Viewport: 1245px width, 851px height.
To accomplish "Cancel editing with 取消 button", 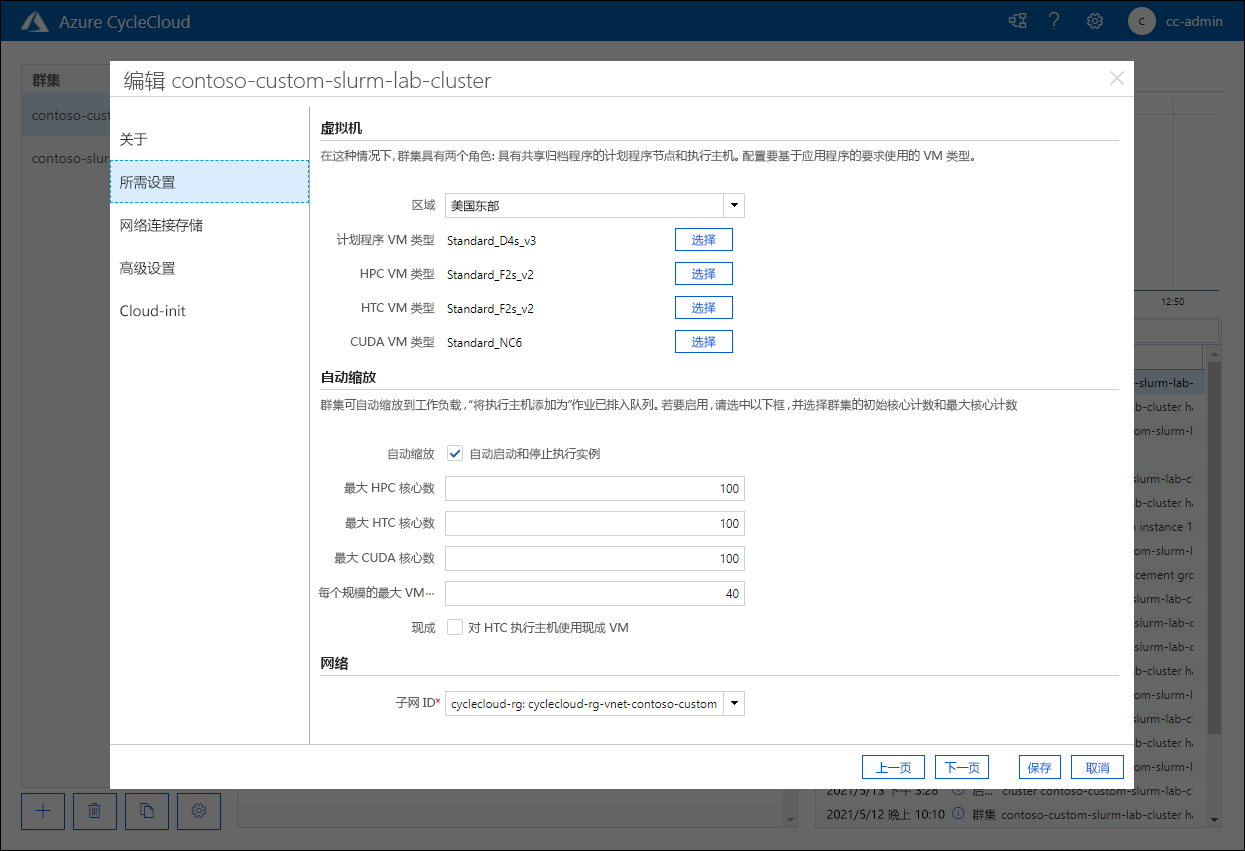I will point(1097,767).
